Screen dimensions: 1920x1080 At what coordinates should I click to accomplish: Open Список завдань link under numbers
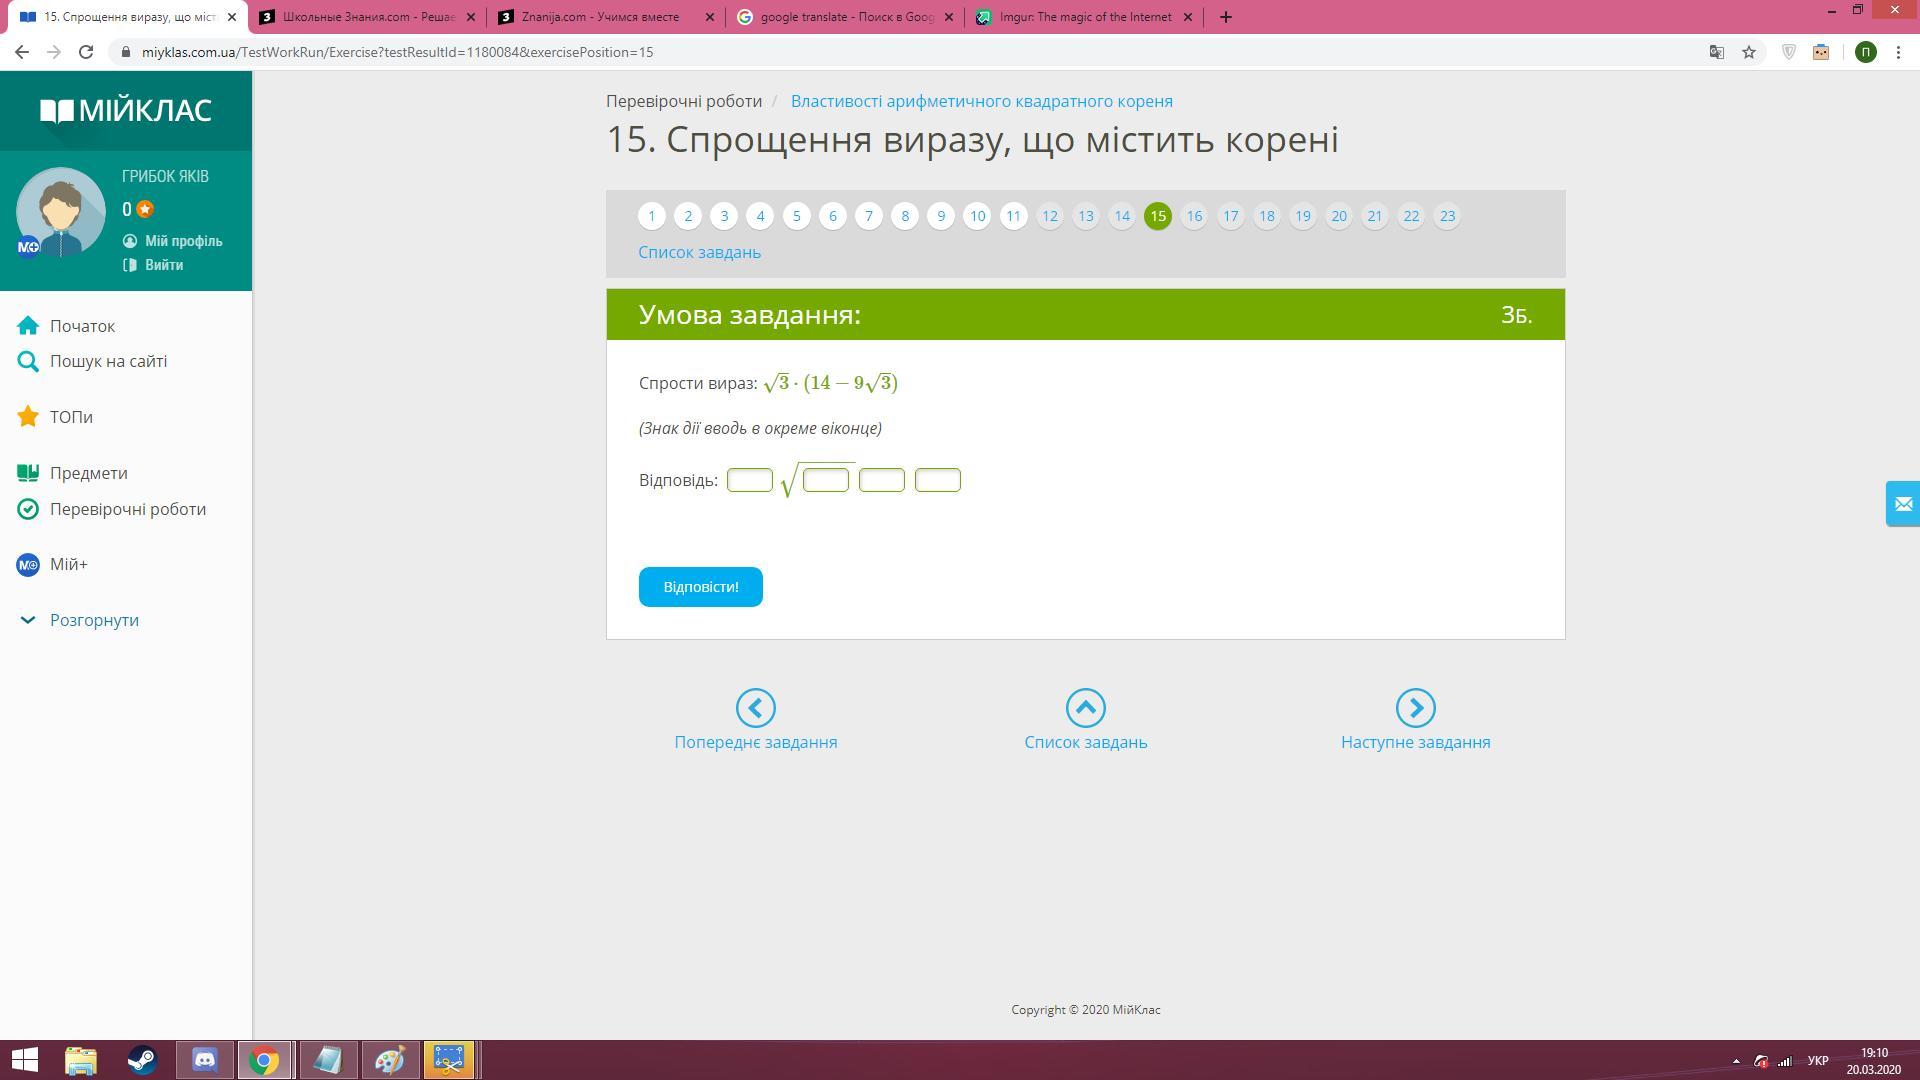click(x=699, y=252)
